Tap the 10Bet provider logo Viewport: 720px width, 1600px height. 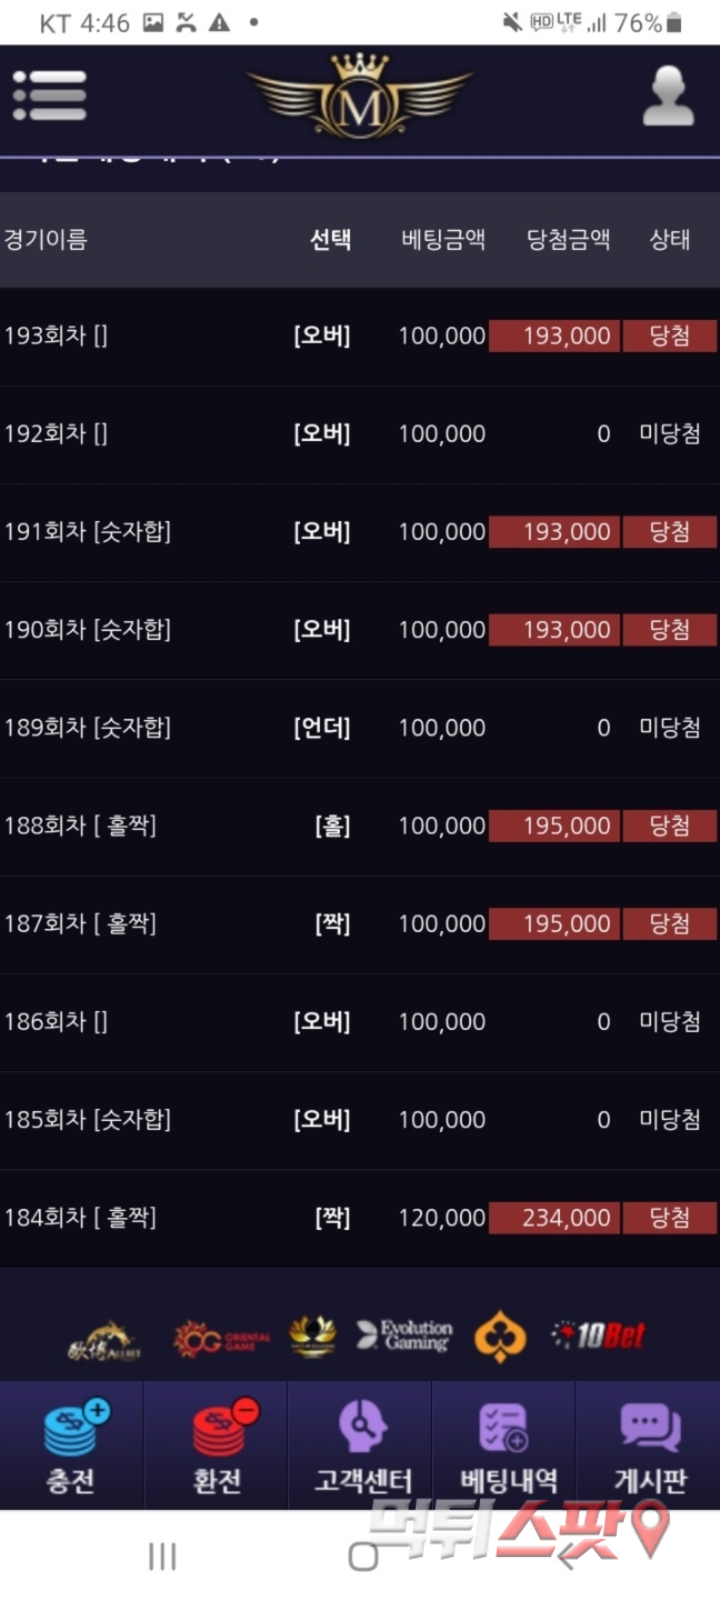click(x=599, y=1335)
